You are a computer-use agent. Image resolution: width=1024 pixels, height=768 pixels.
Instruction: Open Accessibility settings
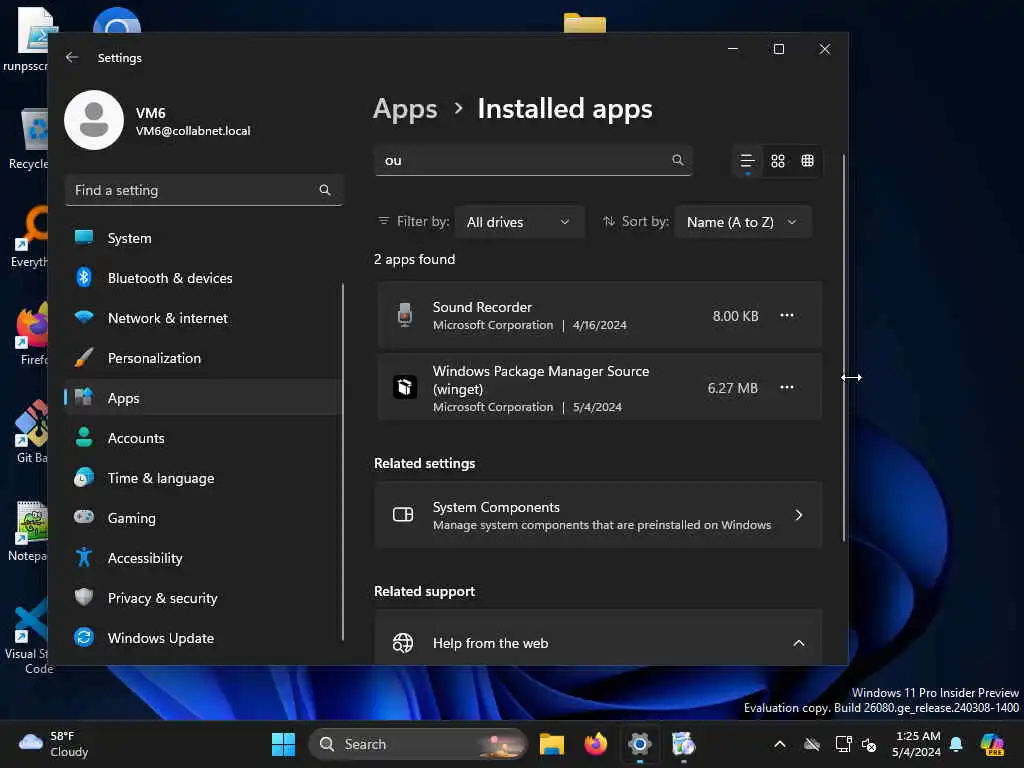(203, 558)
